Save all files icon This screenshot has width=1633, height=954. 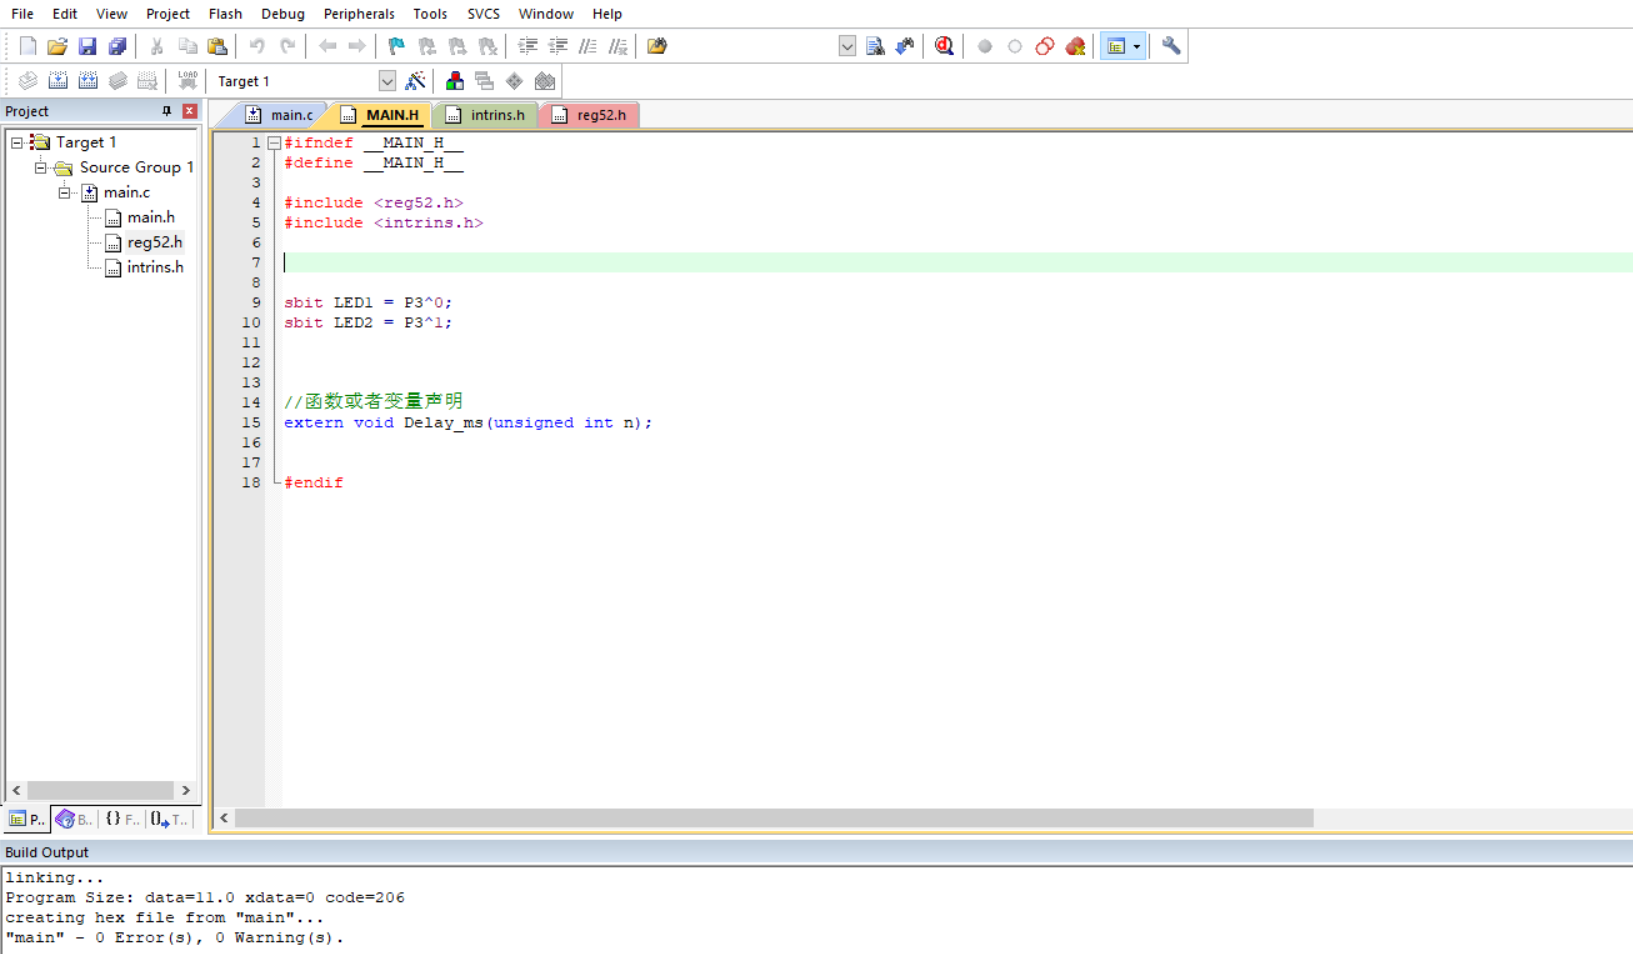pyautogui.click(x=117, y=46)
